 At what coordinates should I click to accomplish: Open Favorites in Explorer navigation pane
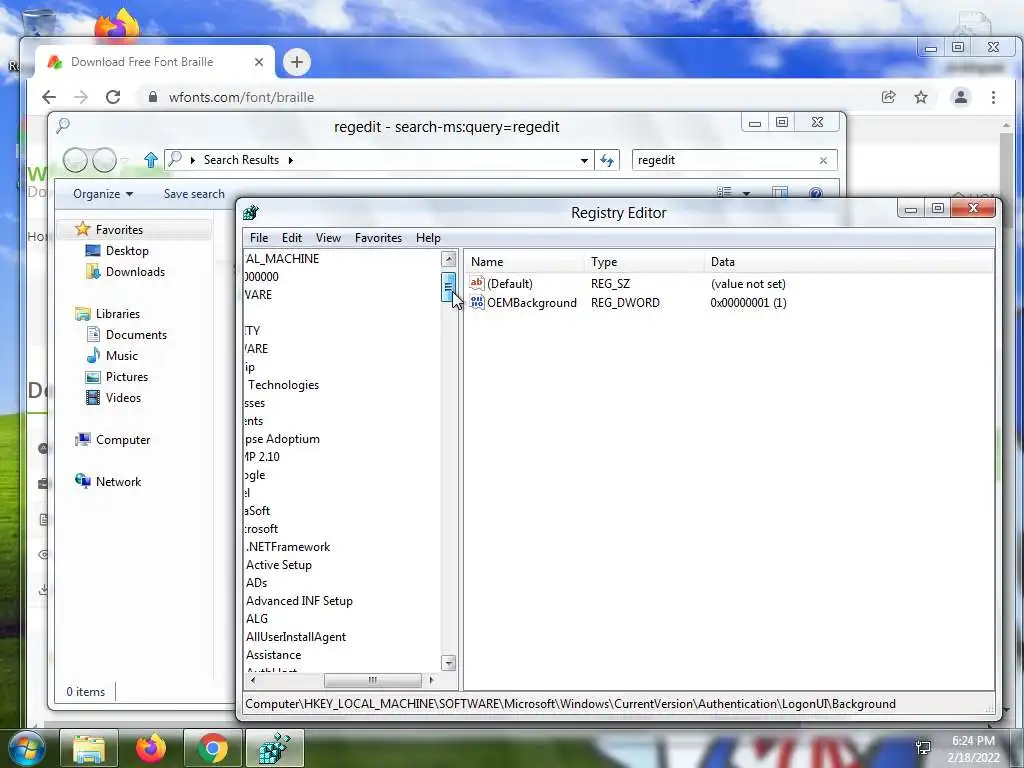point(119,230)
